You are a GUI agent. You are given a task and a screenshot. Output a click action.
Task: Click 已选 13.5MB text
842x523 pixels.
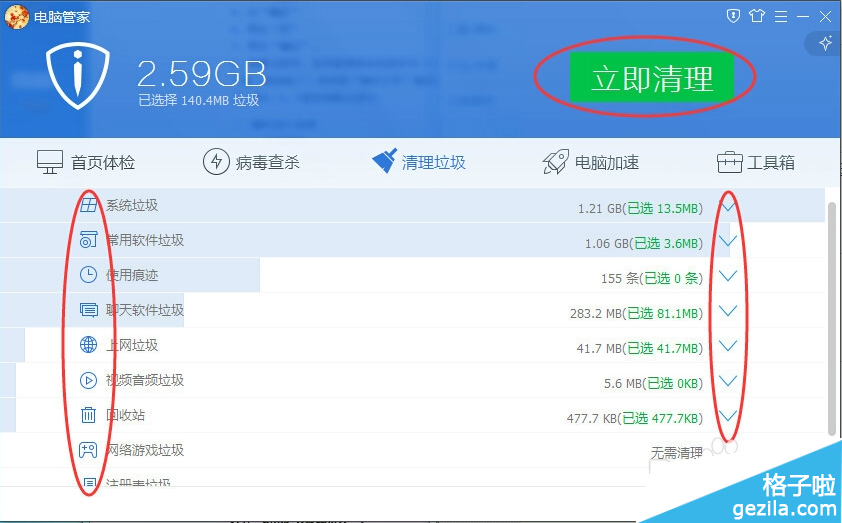[x=663, y=208]
